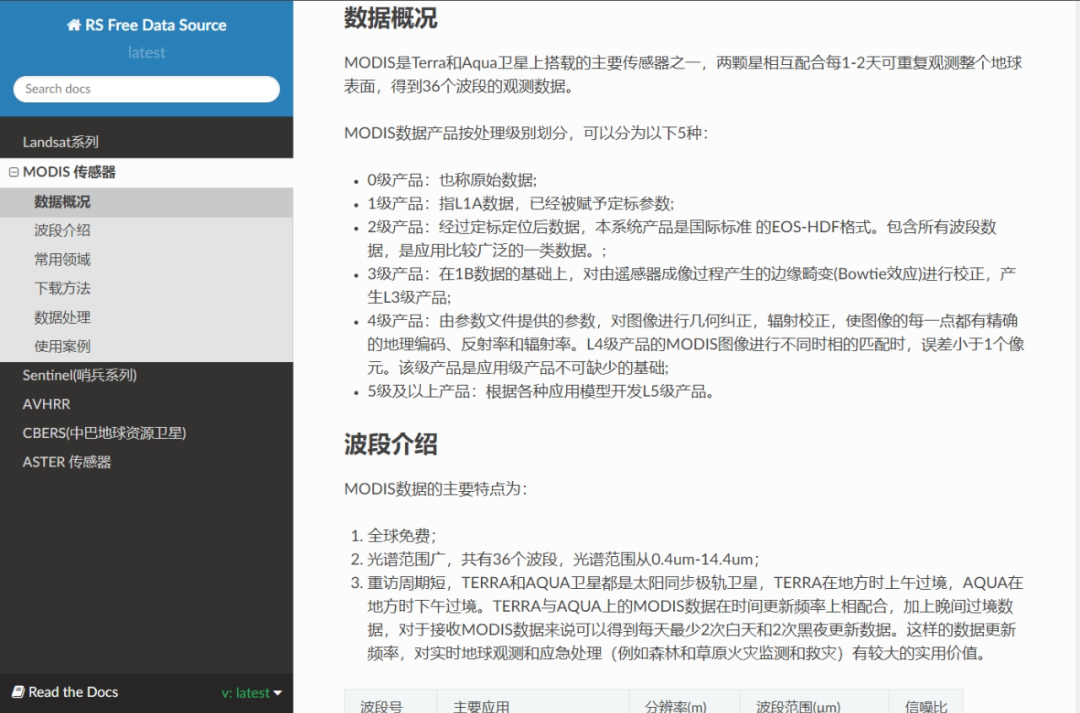The height and width of the screenshot is (713, 1080).
Task: Open the RS Free Data Source home link
Action: (147, 25)
